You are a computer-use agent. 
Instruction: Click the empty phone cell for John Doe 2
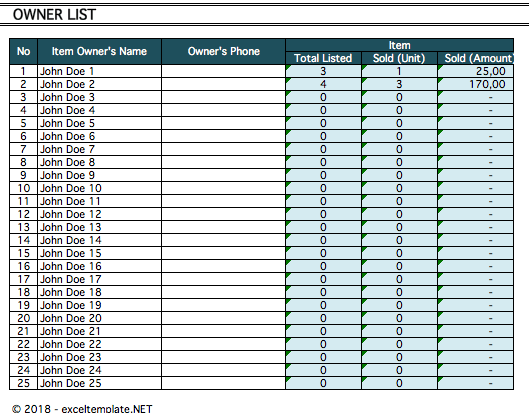pyautogui.click(x=223, y=84)
